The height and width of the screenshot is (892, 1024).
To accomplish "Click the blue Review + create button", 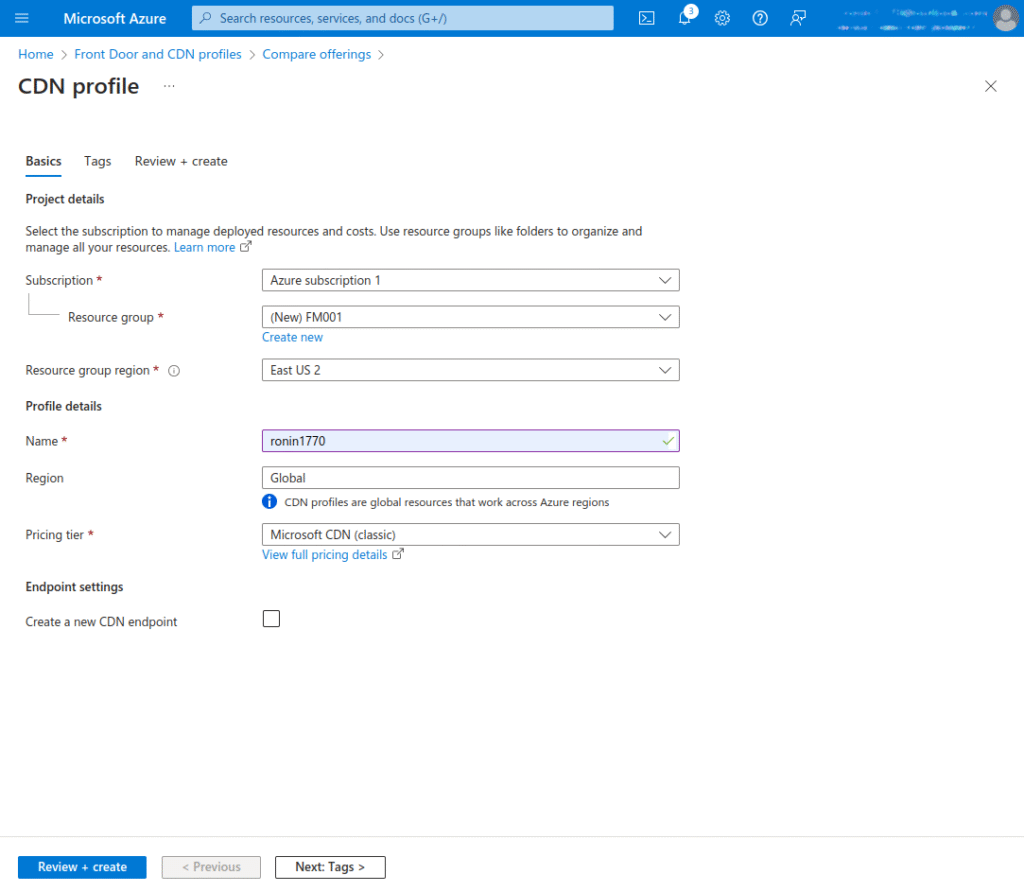I will (82, 867).
